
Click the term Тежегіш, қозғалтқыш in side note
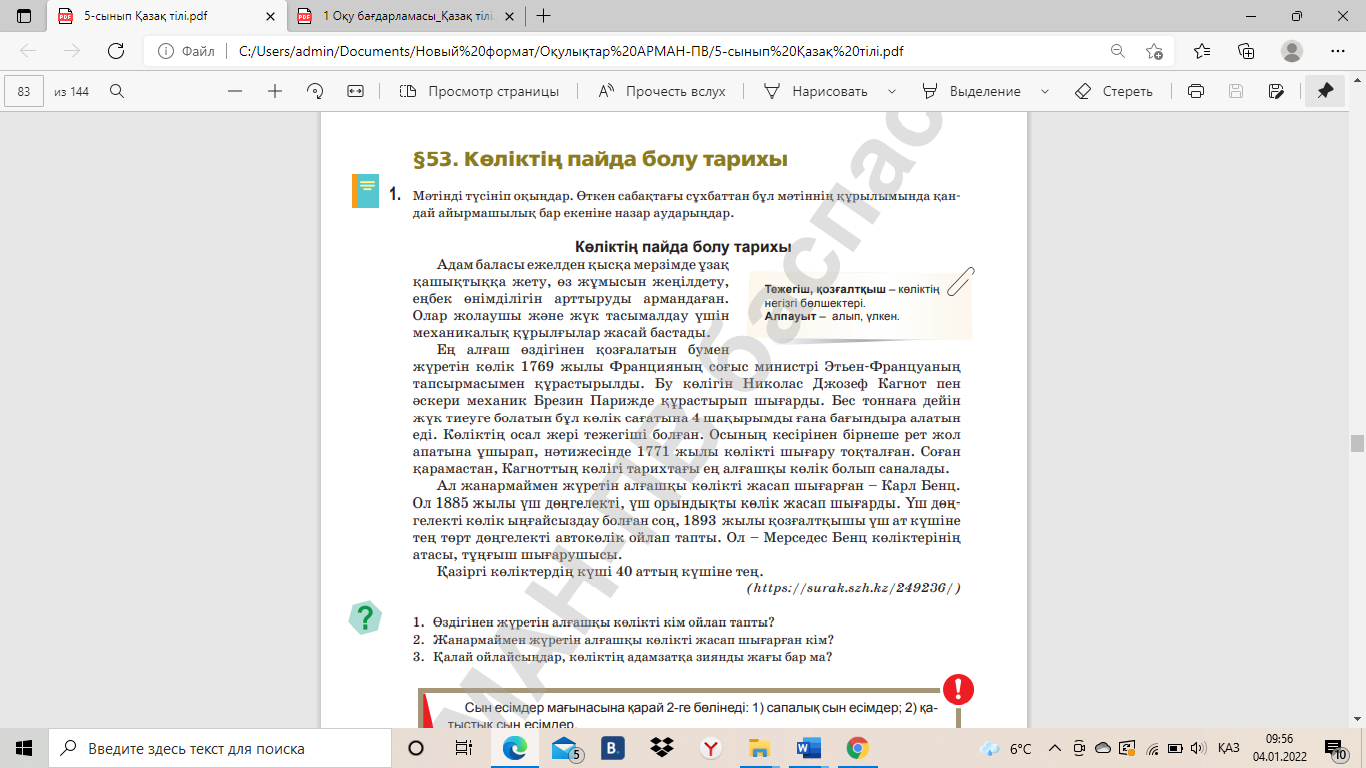pos(824,290)
